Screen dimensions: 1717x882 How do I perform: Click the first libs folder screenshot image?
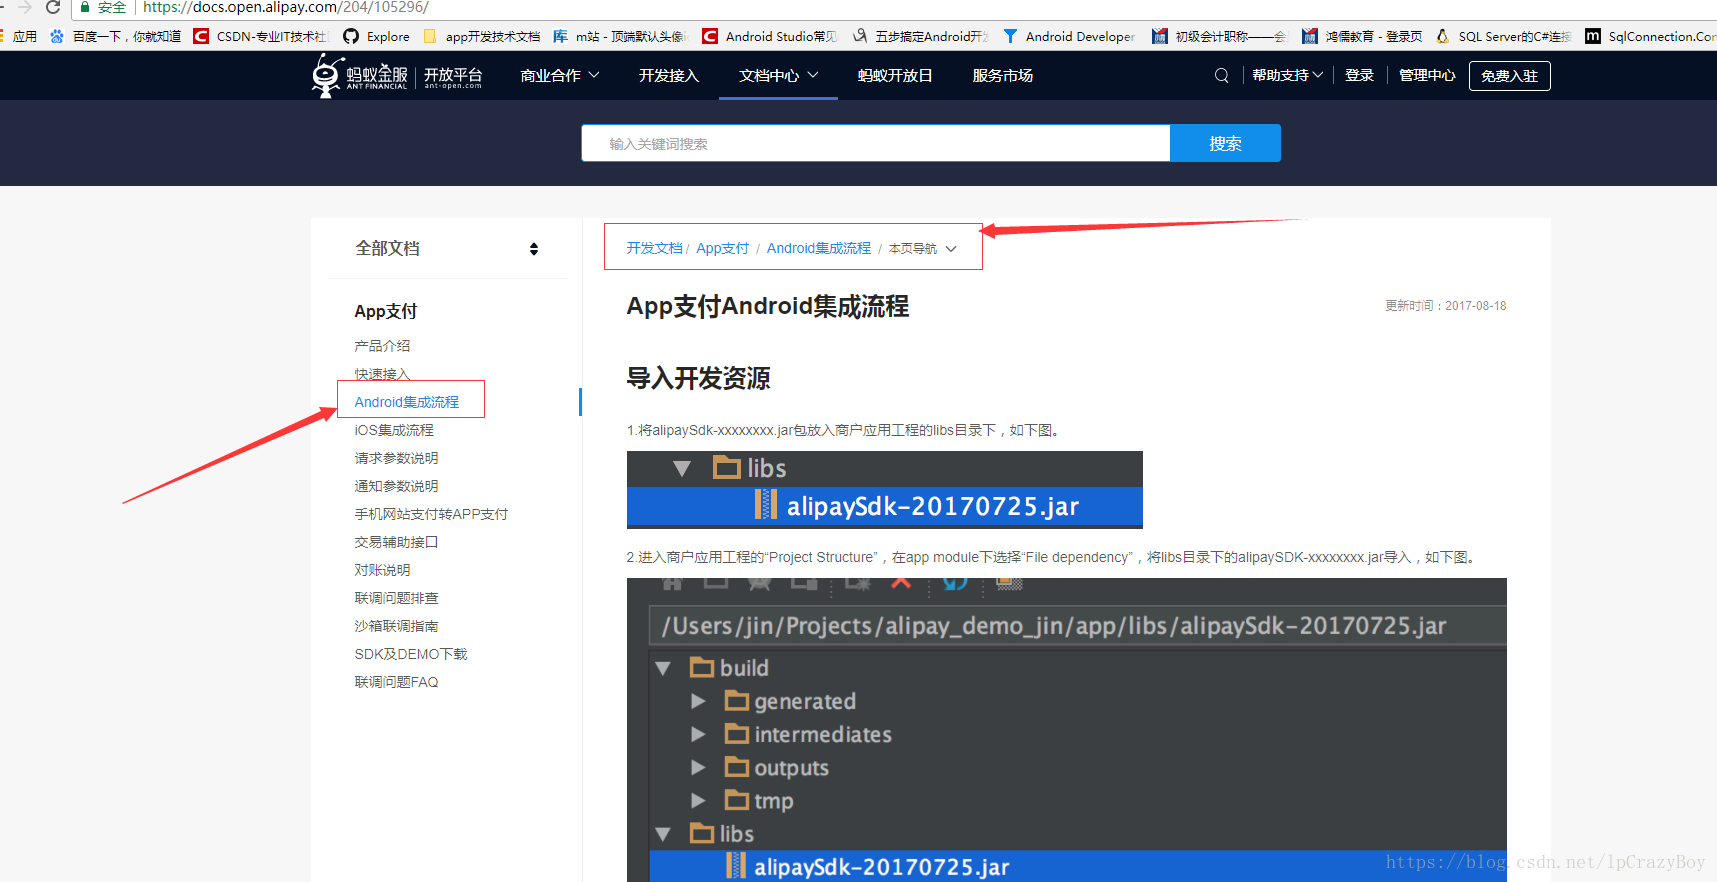pos(884,490)
